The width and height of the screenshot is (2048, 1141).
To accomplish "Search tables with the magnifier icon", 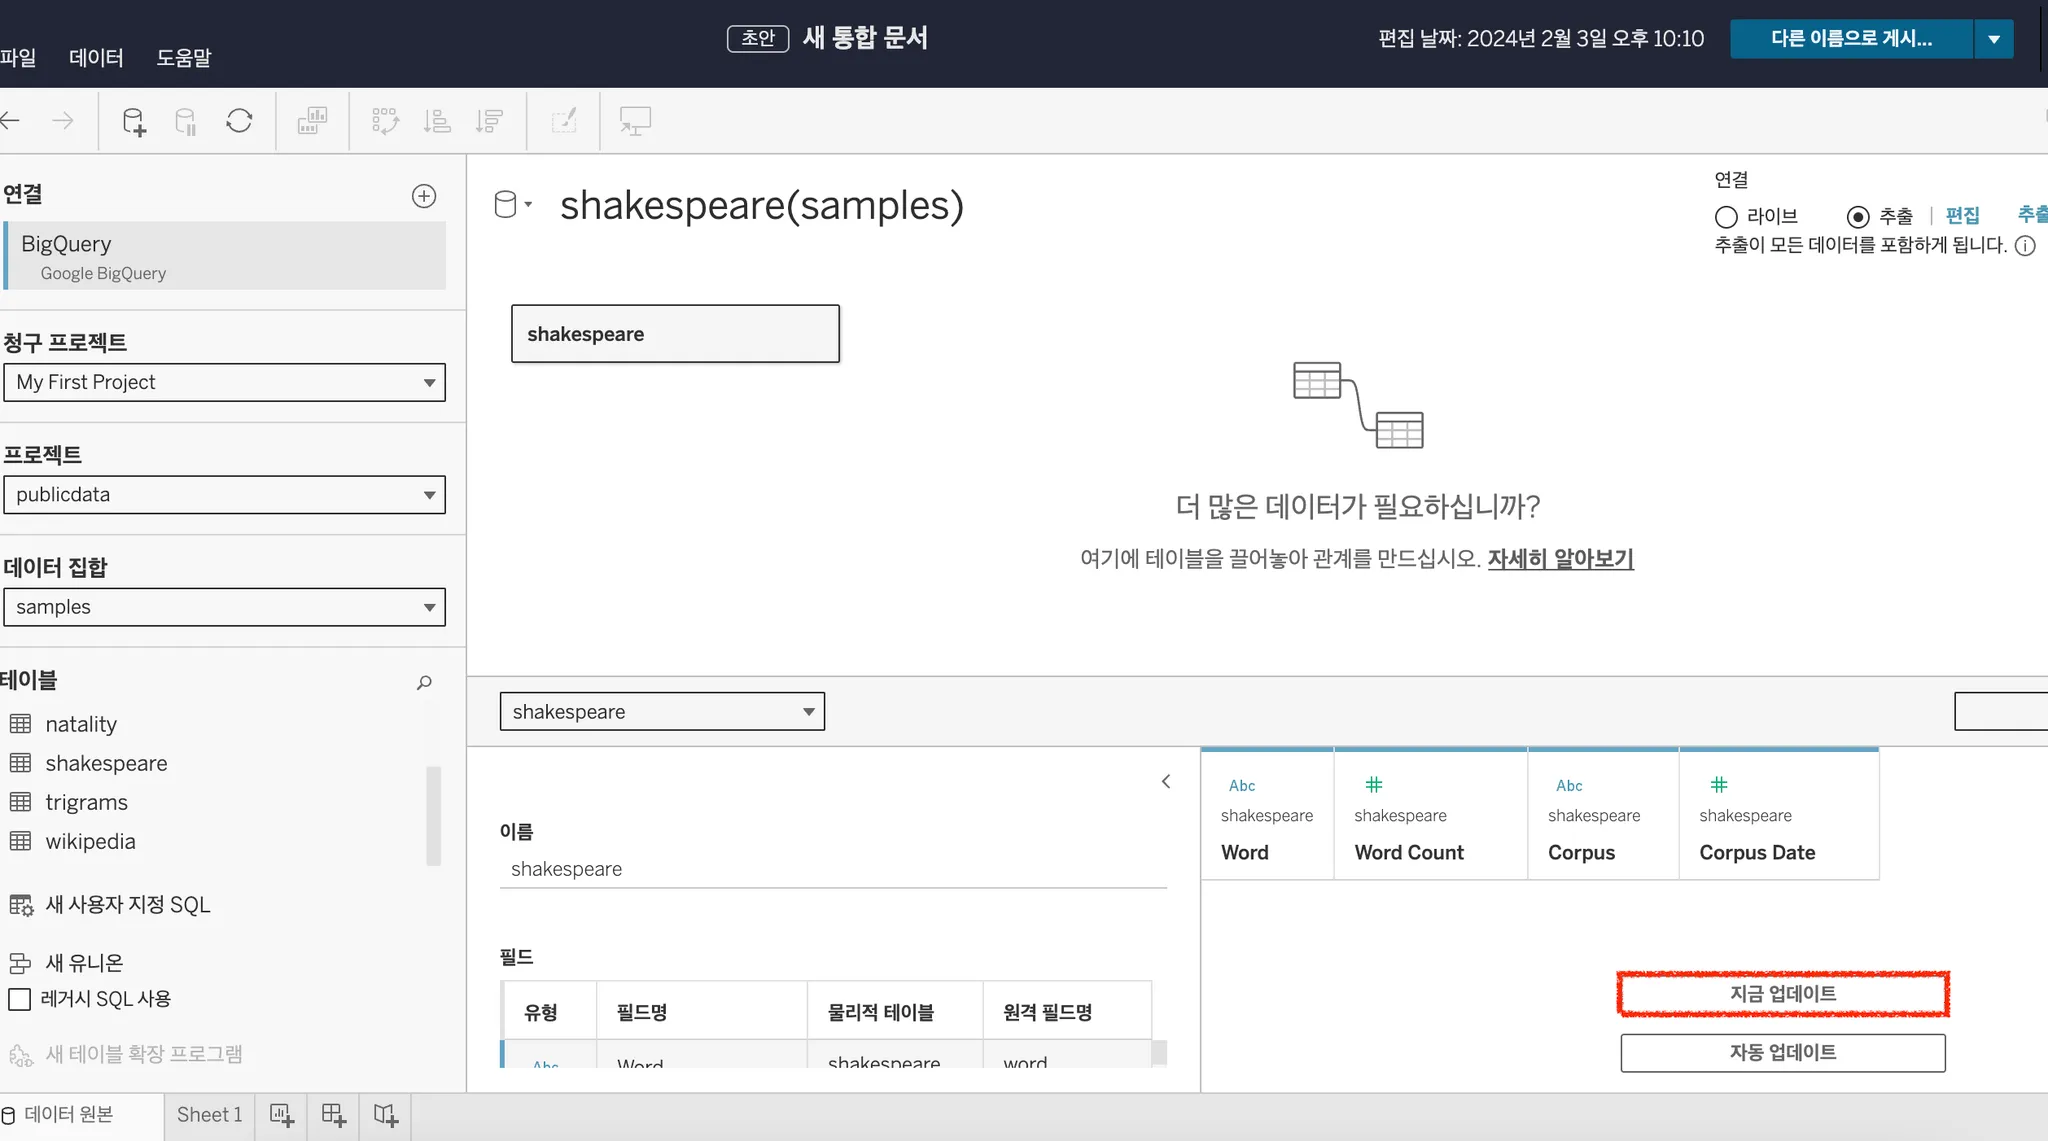I will pos(424,682).
